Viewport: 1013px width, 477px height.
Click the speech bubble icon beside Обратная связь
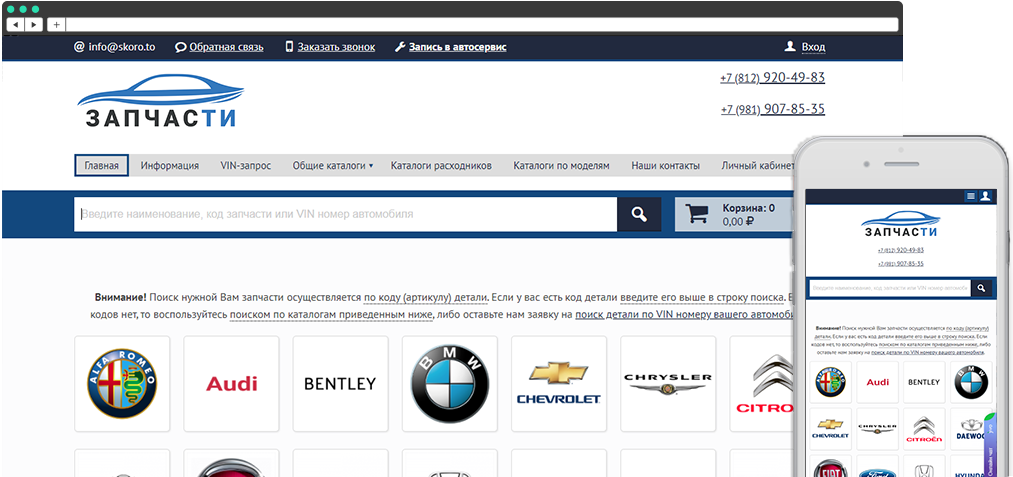pyautogui.click(x=181, y=47)
